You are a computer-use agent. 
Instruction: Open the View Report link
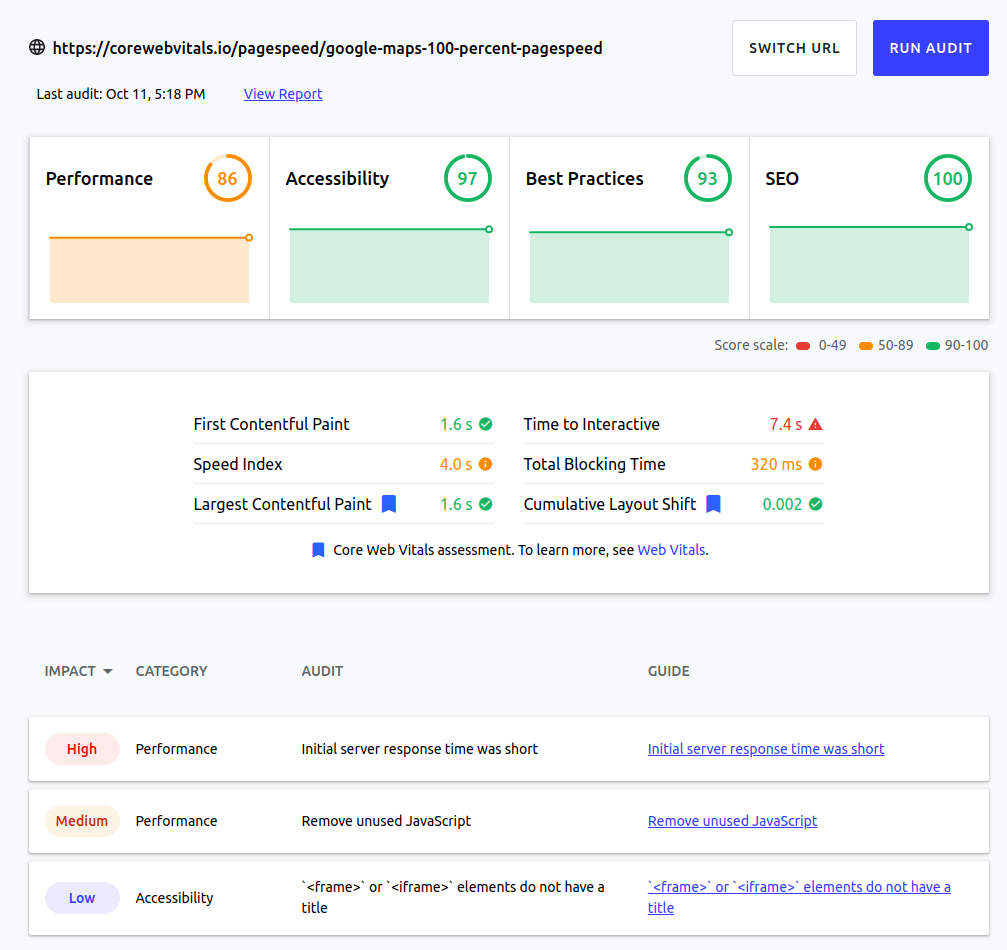pyautogui.click(x=283, y=94)
